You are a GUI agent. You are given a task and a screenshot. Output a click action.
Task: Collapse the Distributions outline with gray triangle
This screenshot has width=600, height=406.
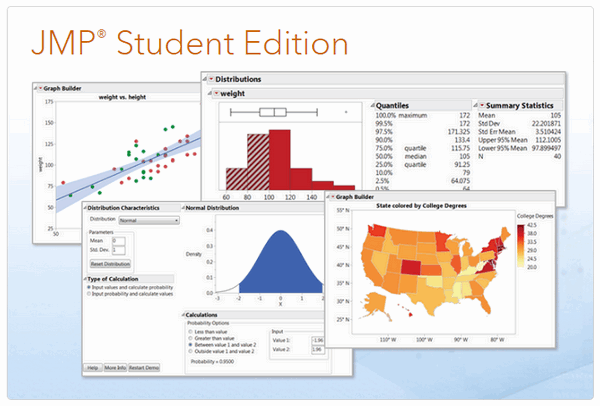click(x=205, y=79)
